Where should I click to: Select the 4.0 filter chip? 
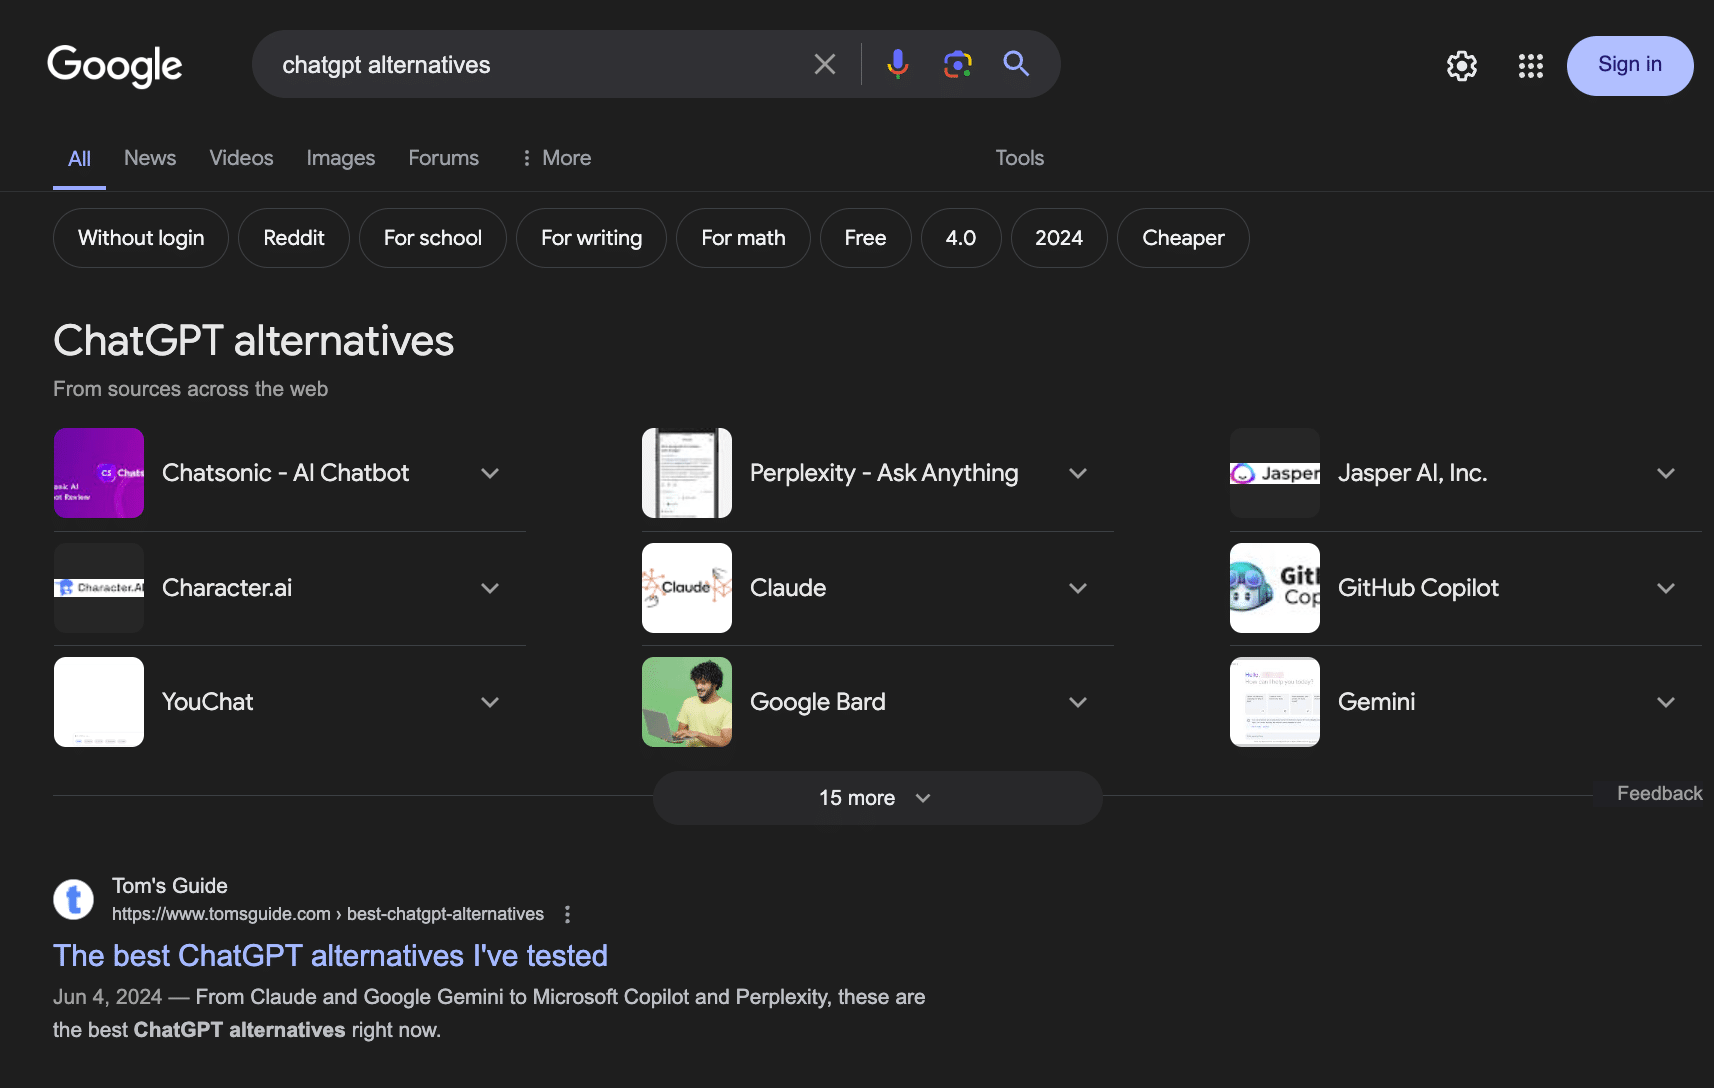(961, 238)
